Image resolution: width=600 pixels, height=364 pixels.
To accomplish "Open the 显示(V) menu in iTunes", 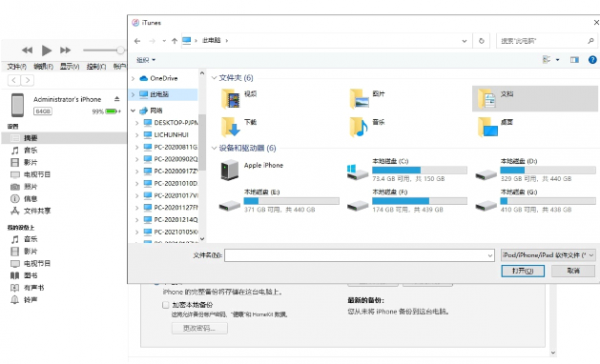I will pos(69,67).
